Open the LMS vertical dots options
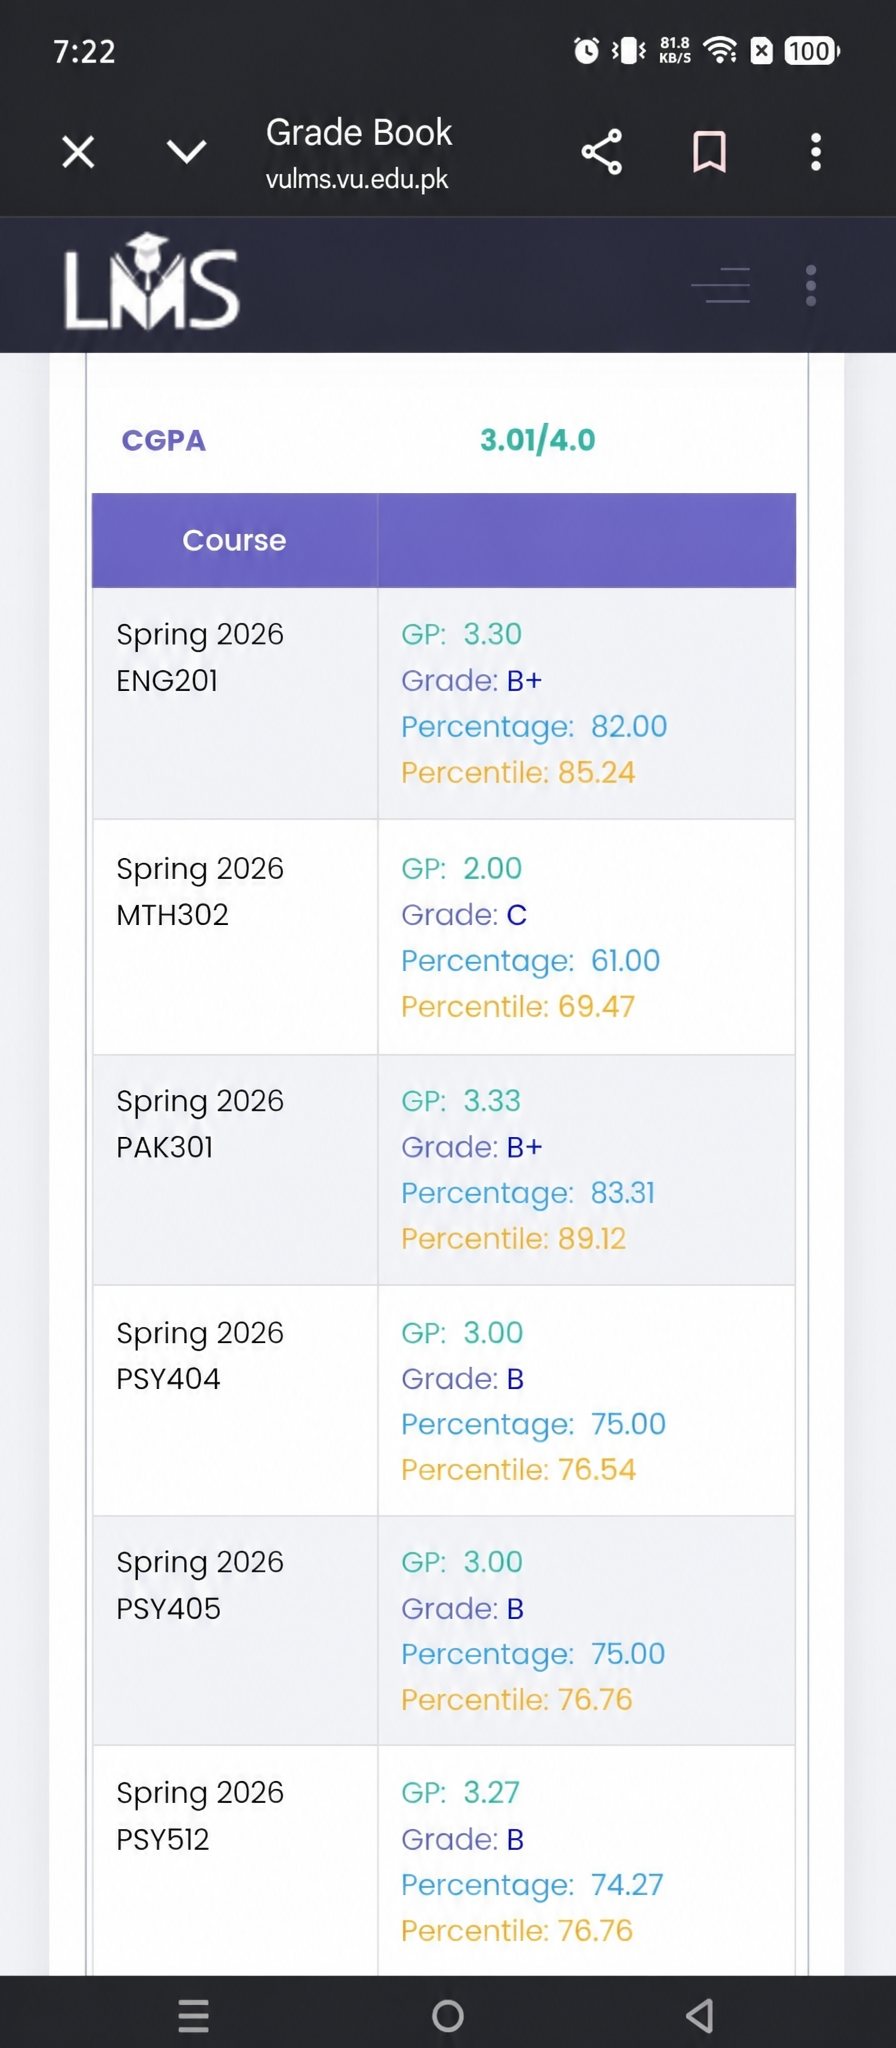This screenshot has height=2048, width=896. [x=811, y=285]
